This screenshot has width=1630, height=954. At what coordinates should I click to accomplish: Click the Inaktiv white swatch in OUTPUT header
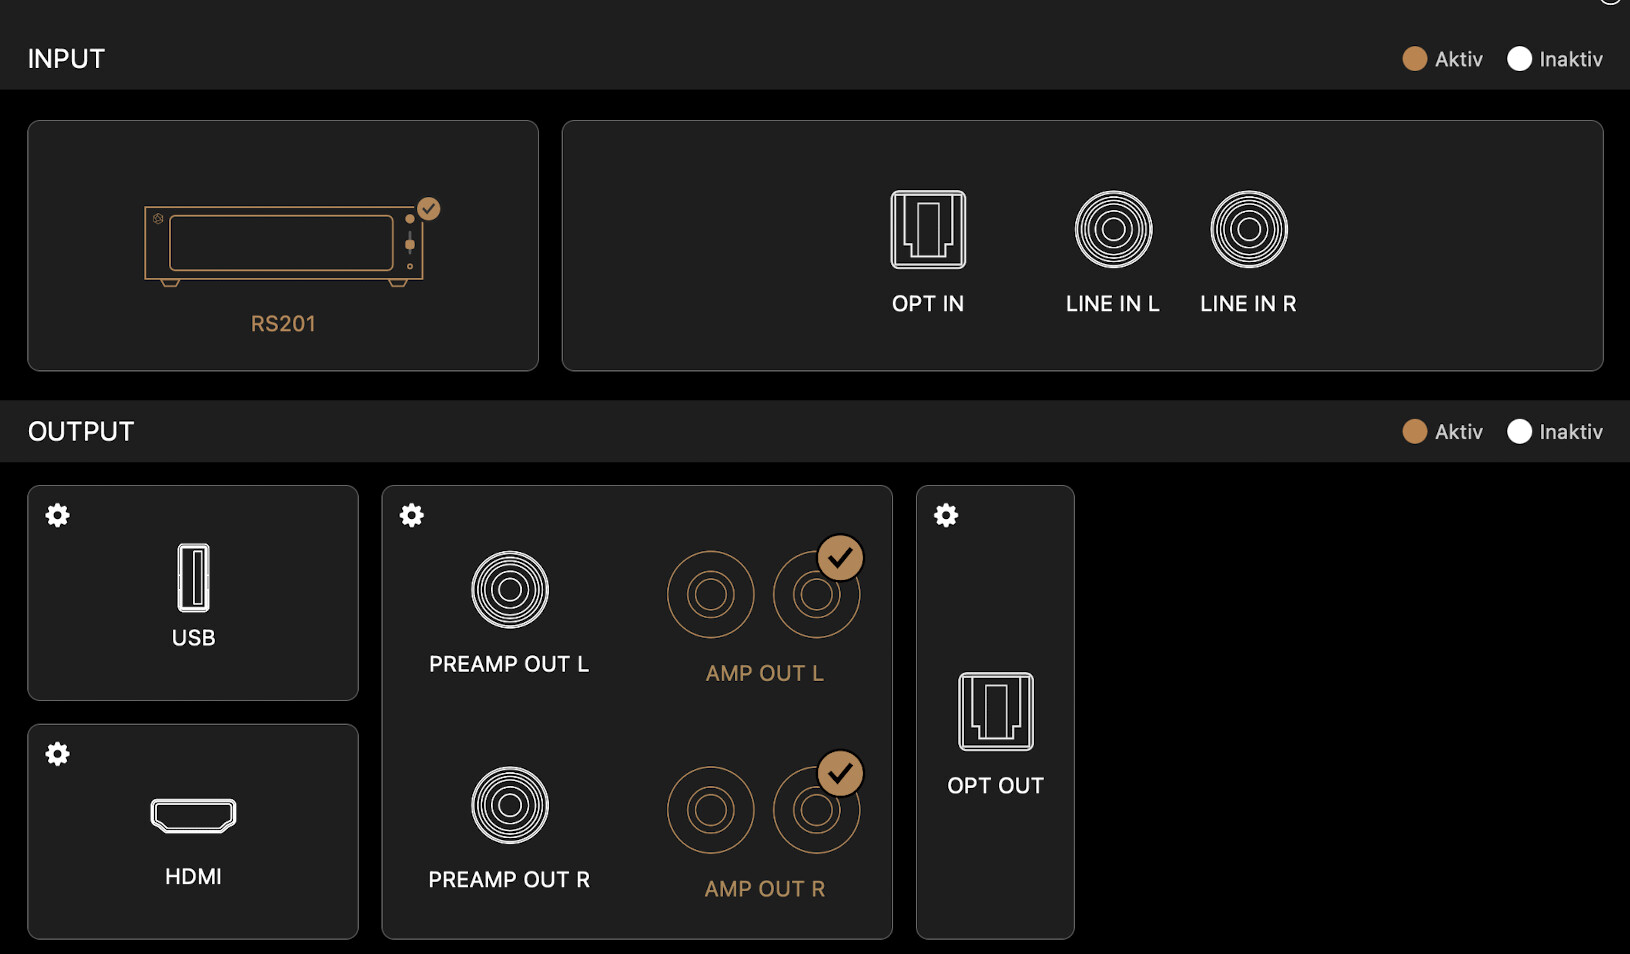tap(1519, 431)
